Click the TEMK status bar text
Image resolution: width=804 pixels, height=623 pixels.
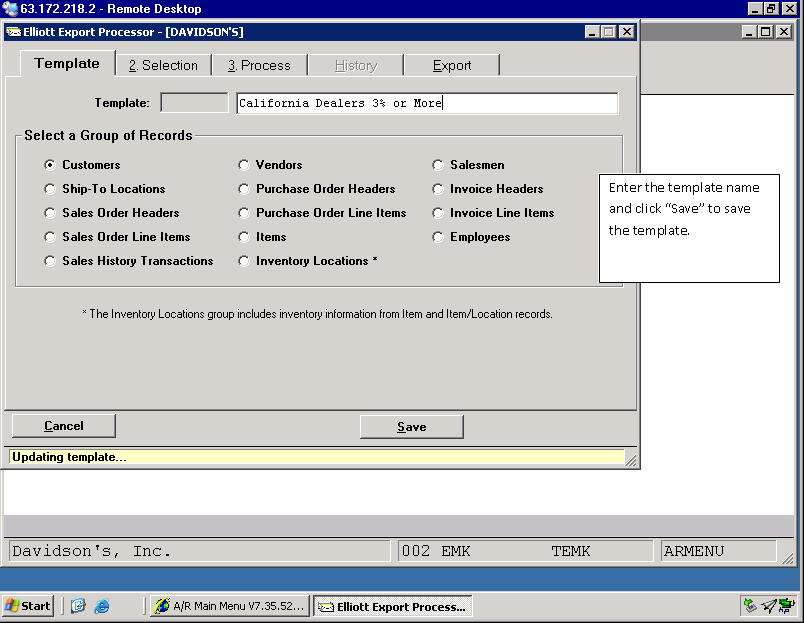(x=571, y=551)
